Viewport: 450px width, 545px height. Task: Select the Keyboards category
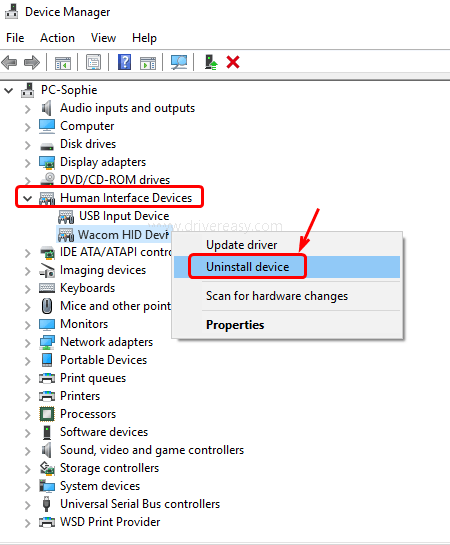tap(88, 288)
